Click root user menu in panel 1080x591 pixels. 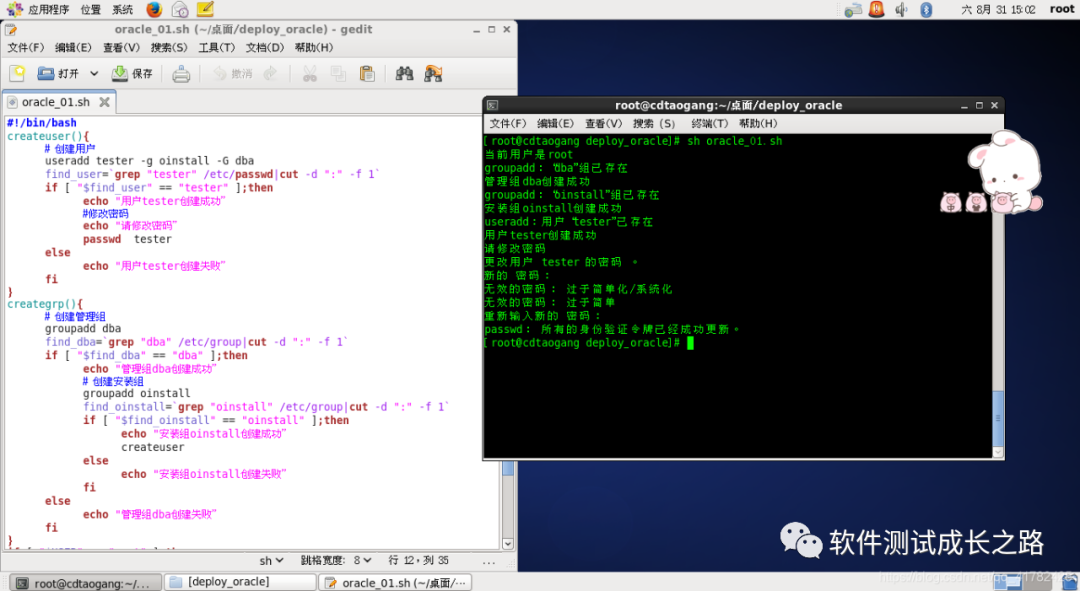[1061, 9]
